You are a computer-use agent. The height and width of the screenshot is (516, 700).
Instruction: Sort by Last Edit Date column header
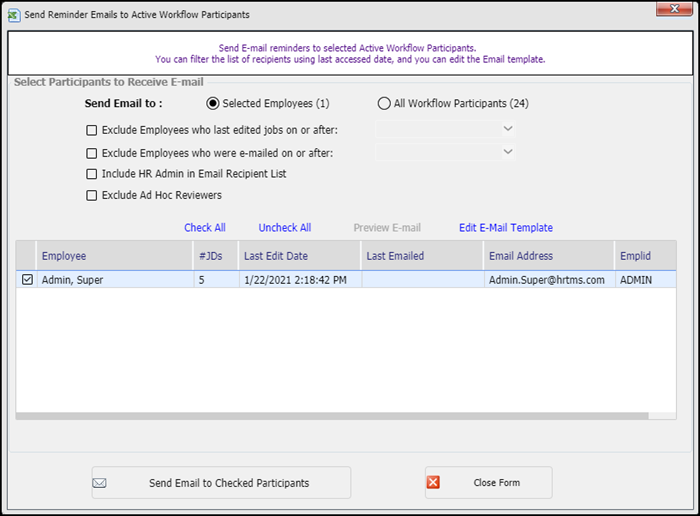(x=275, y=256)
